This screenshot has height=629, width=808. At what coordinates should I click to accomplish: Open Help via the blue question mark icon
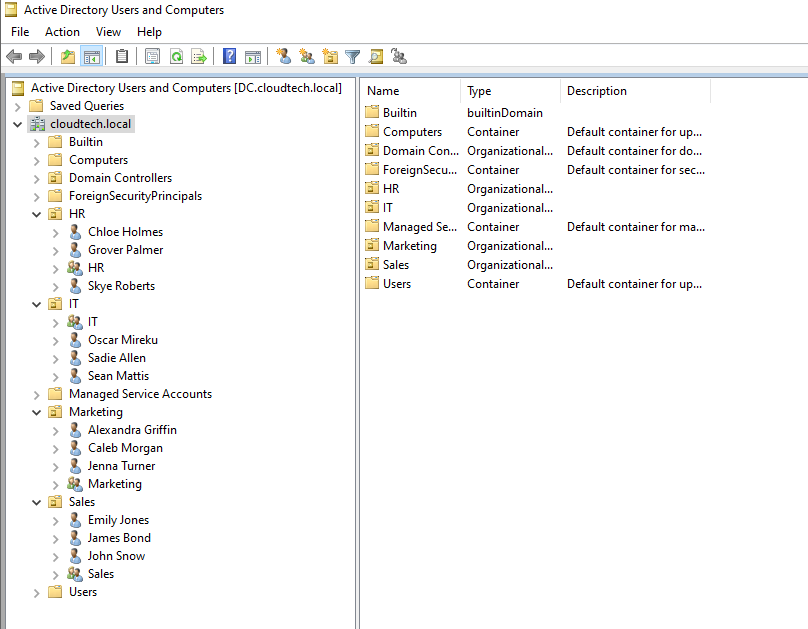pos(230,57)
